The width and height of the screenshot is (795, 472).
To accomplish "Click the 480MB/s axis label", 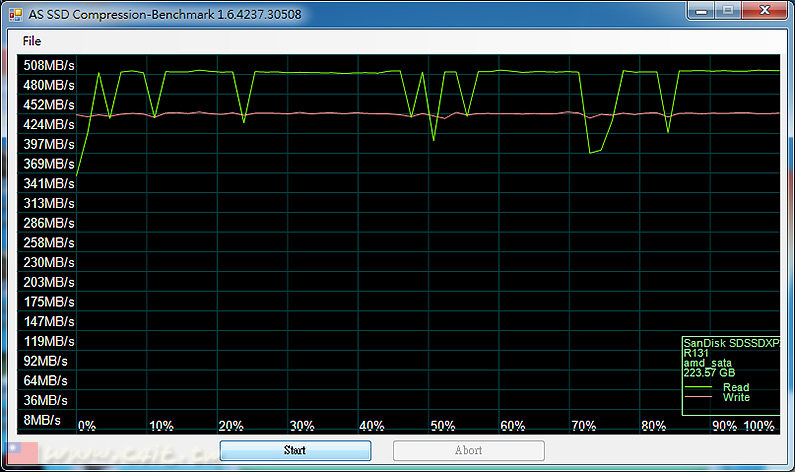I will click(49, 85).
